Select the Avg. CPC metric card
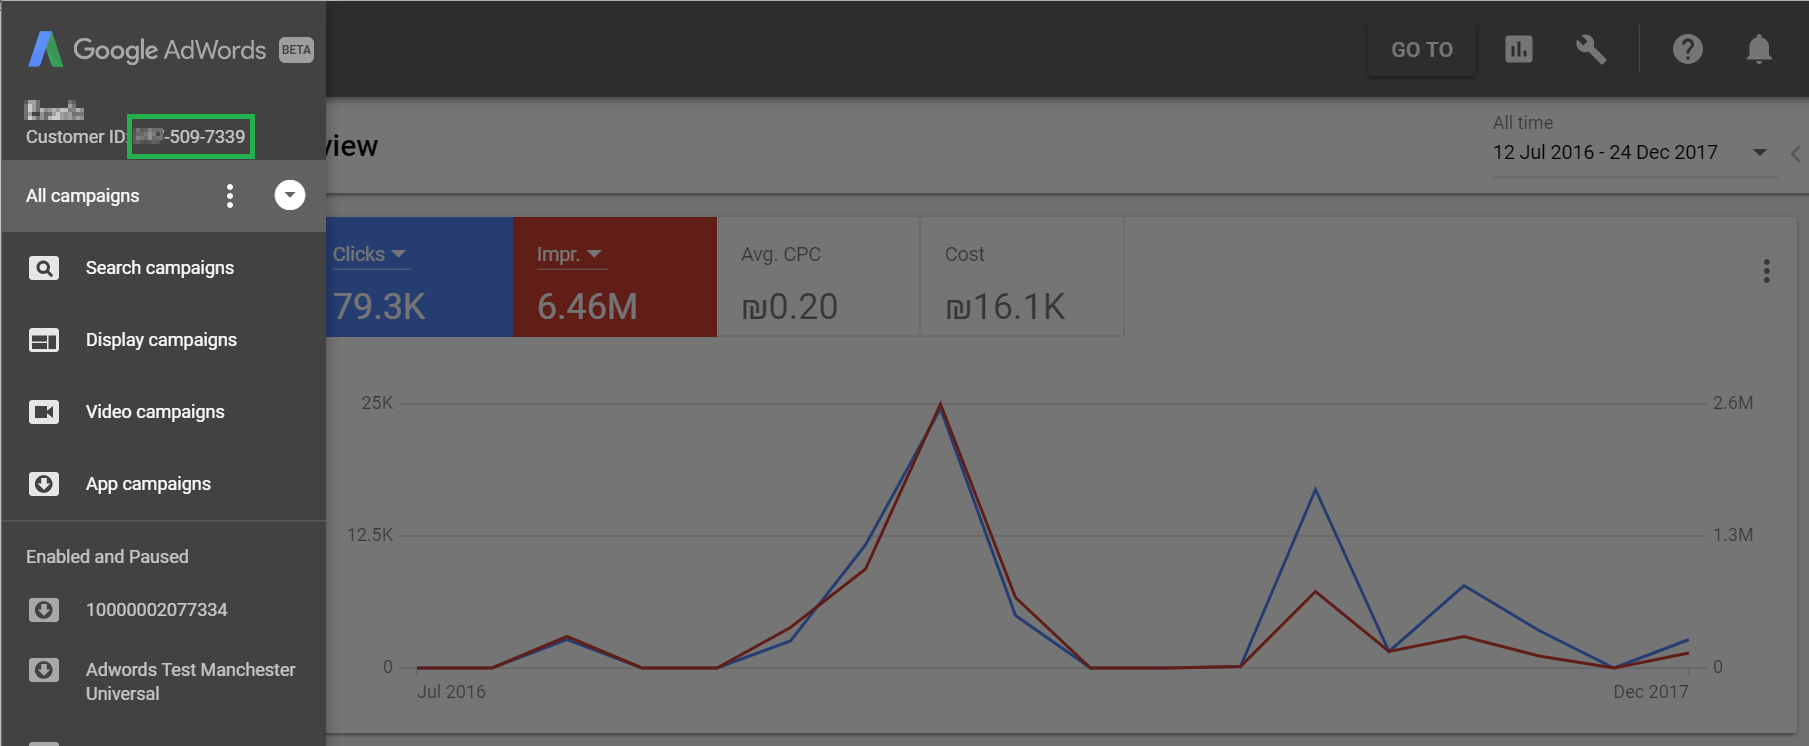The height and width of the screenshot is (746, 1809). point(818,278)
